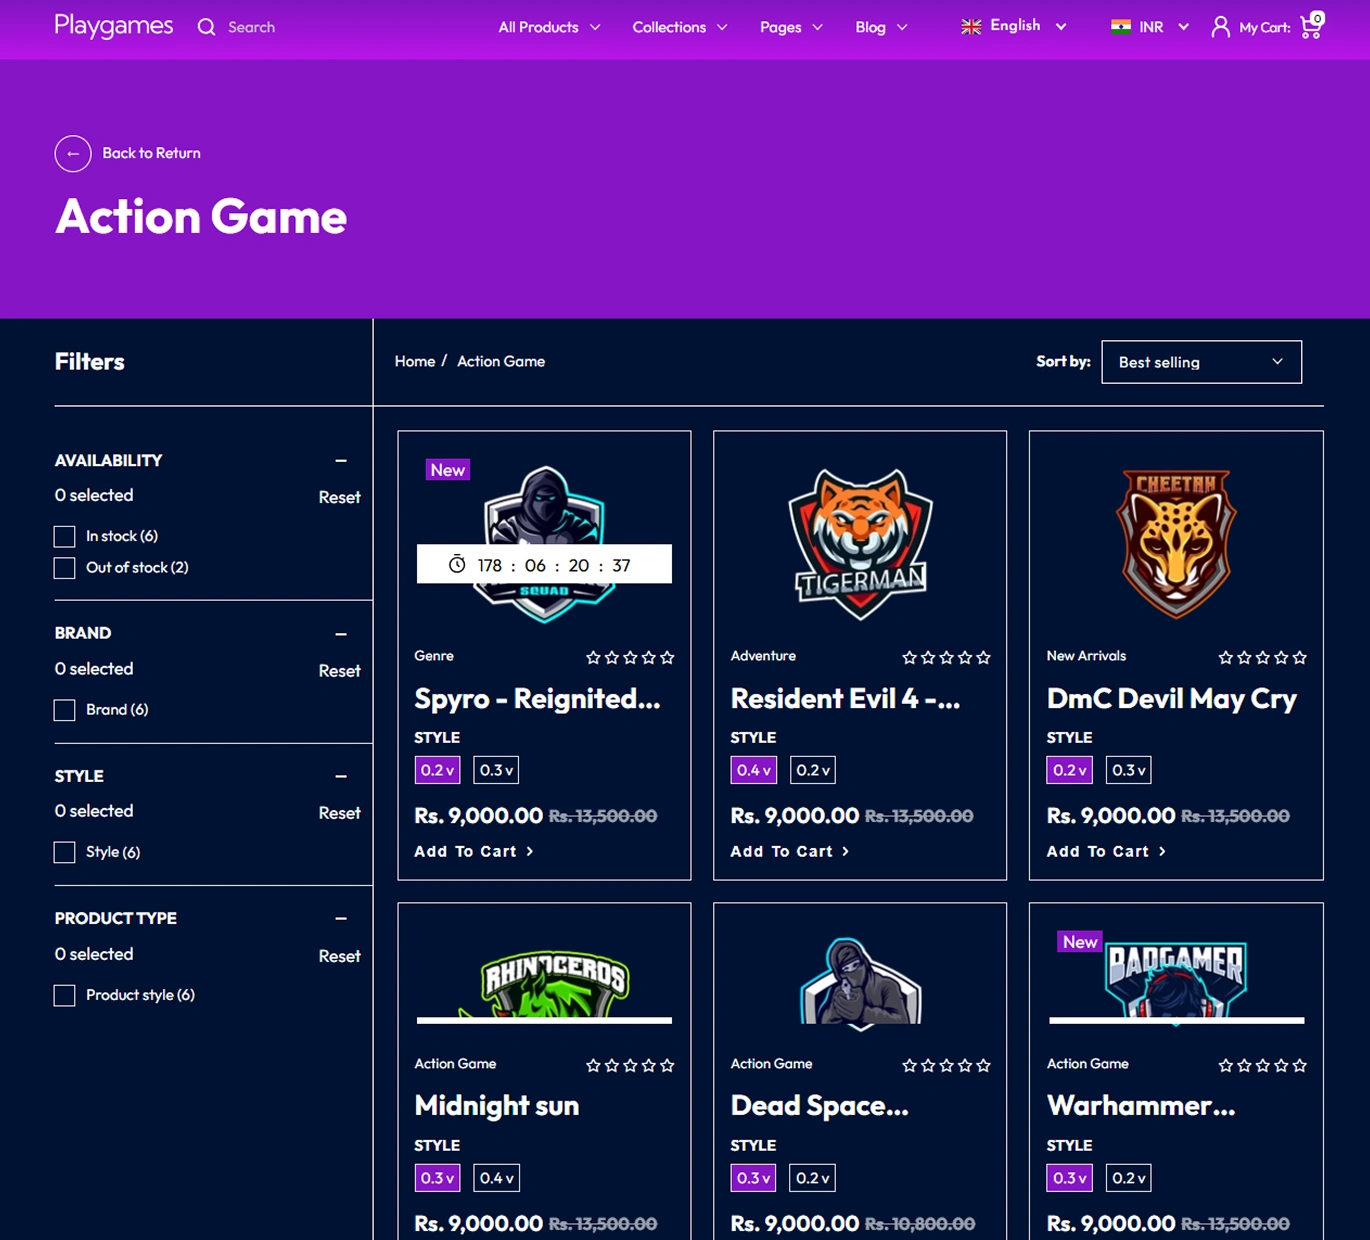The width and height of the screenshot is (1370, 1240).
Task: Click star rating on DmC Devil May Cry
Action: pyautogui.click(x=1262, y=657)
